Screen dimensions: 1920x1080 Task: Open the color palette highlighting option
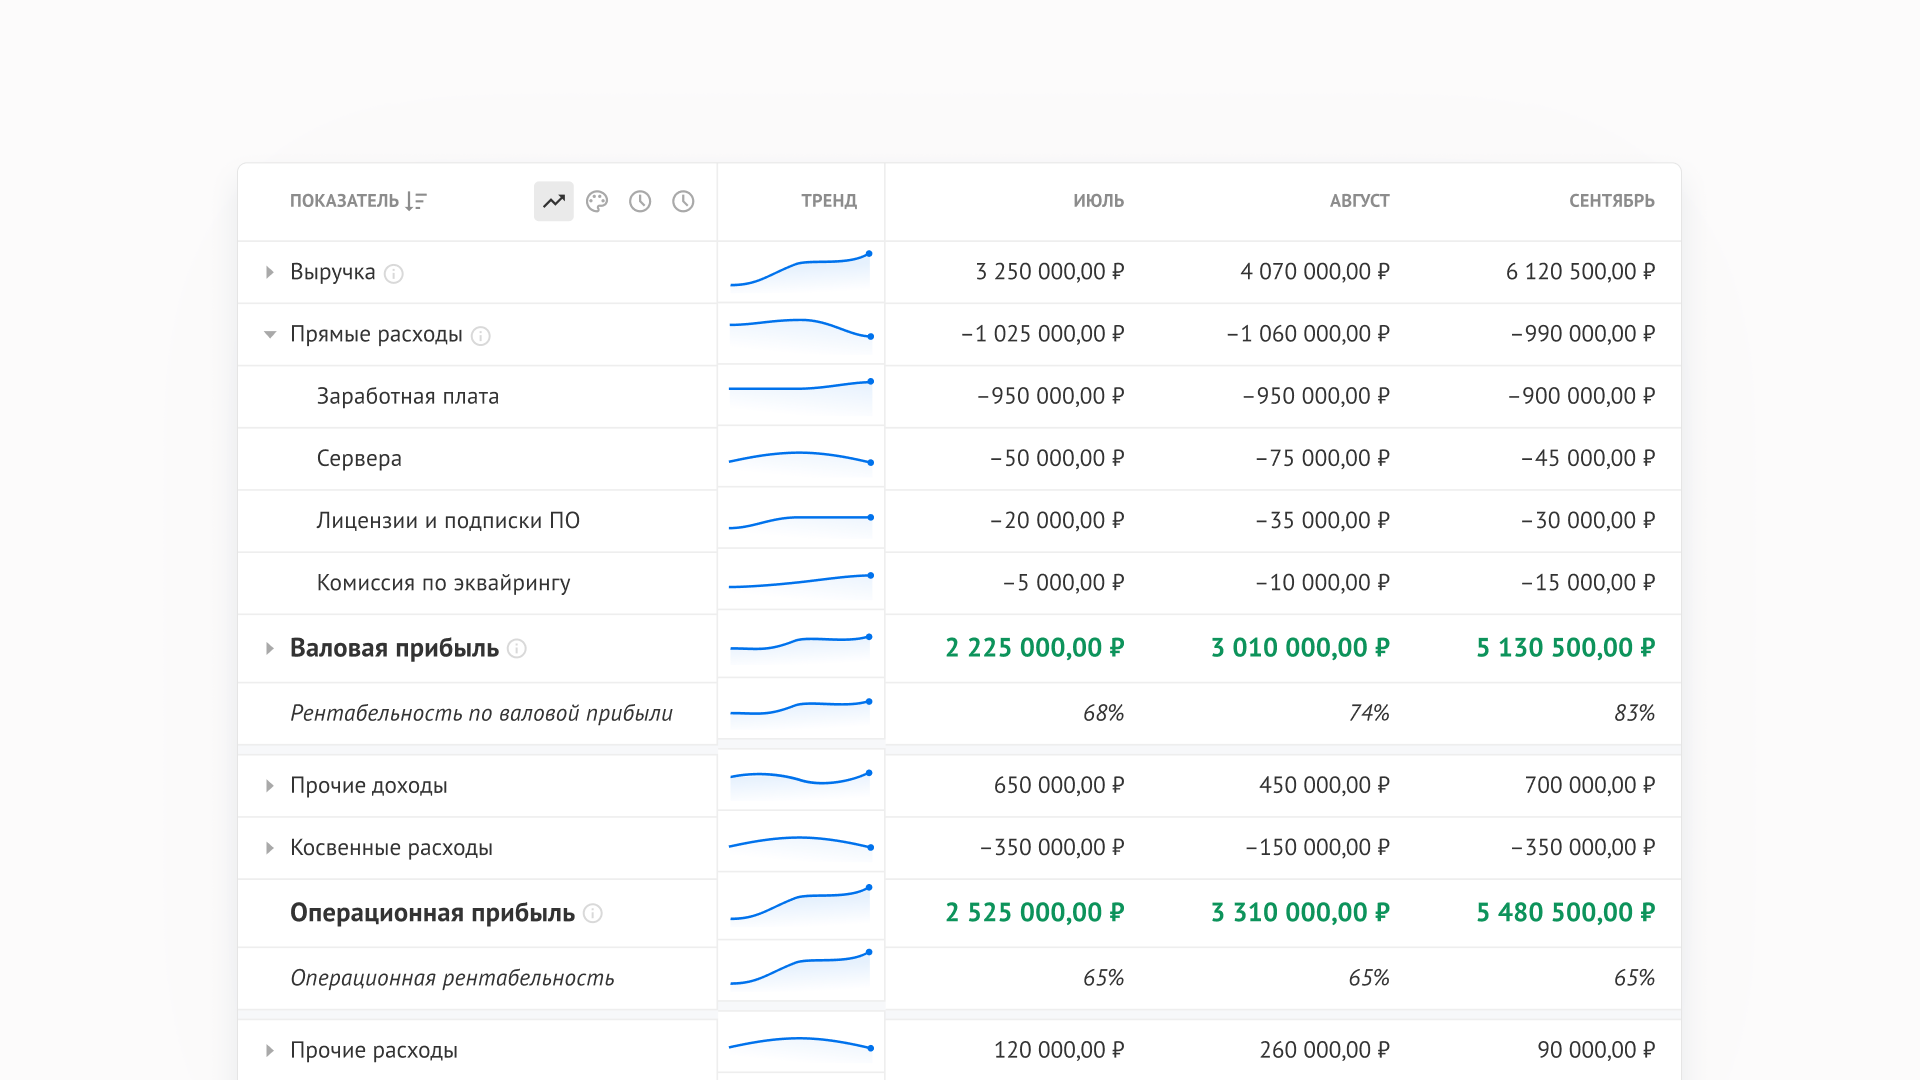[597, 201]
